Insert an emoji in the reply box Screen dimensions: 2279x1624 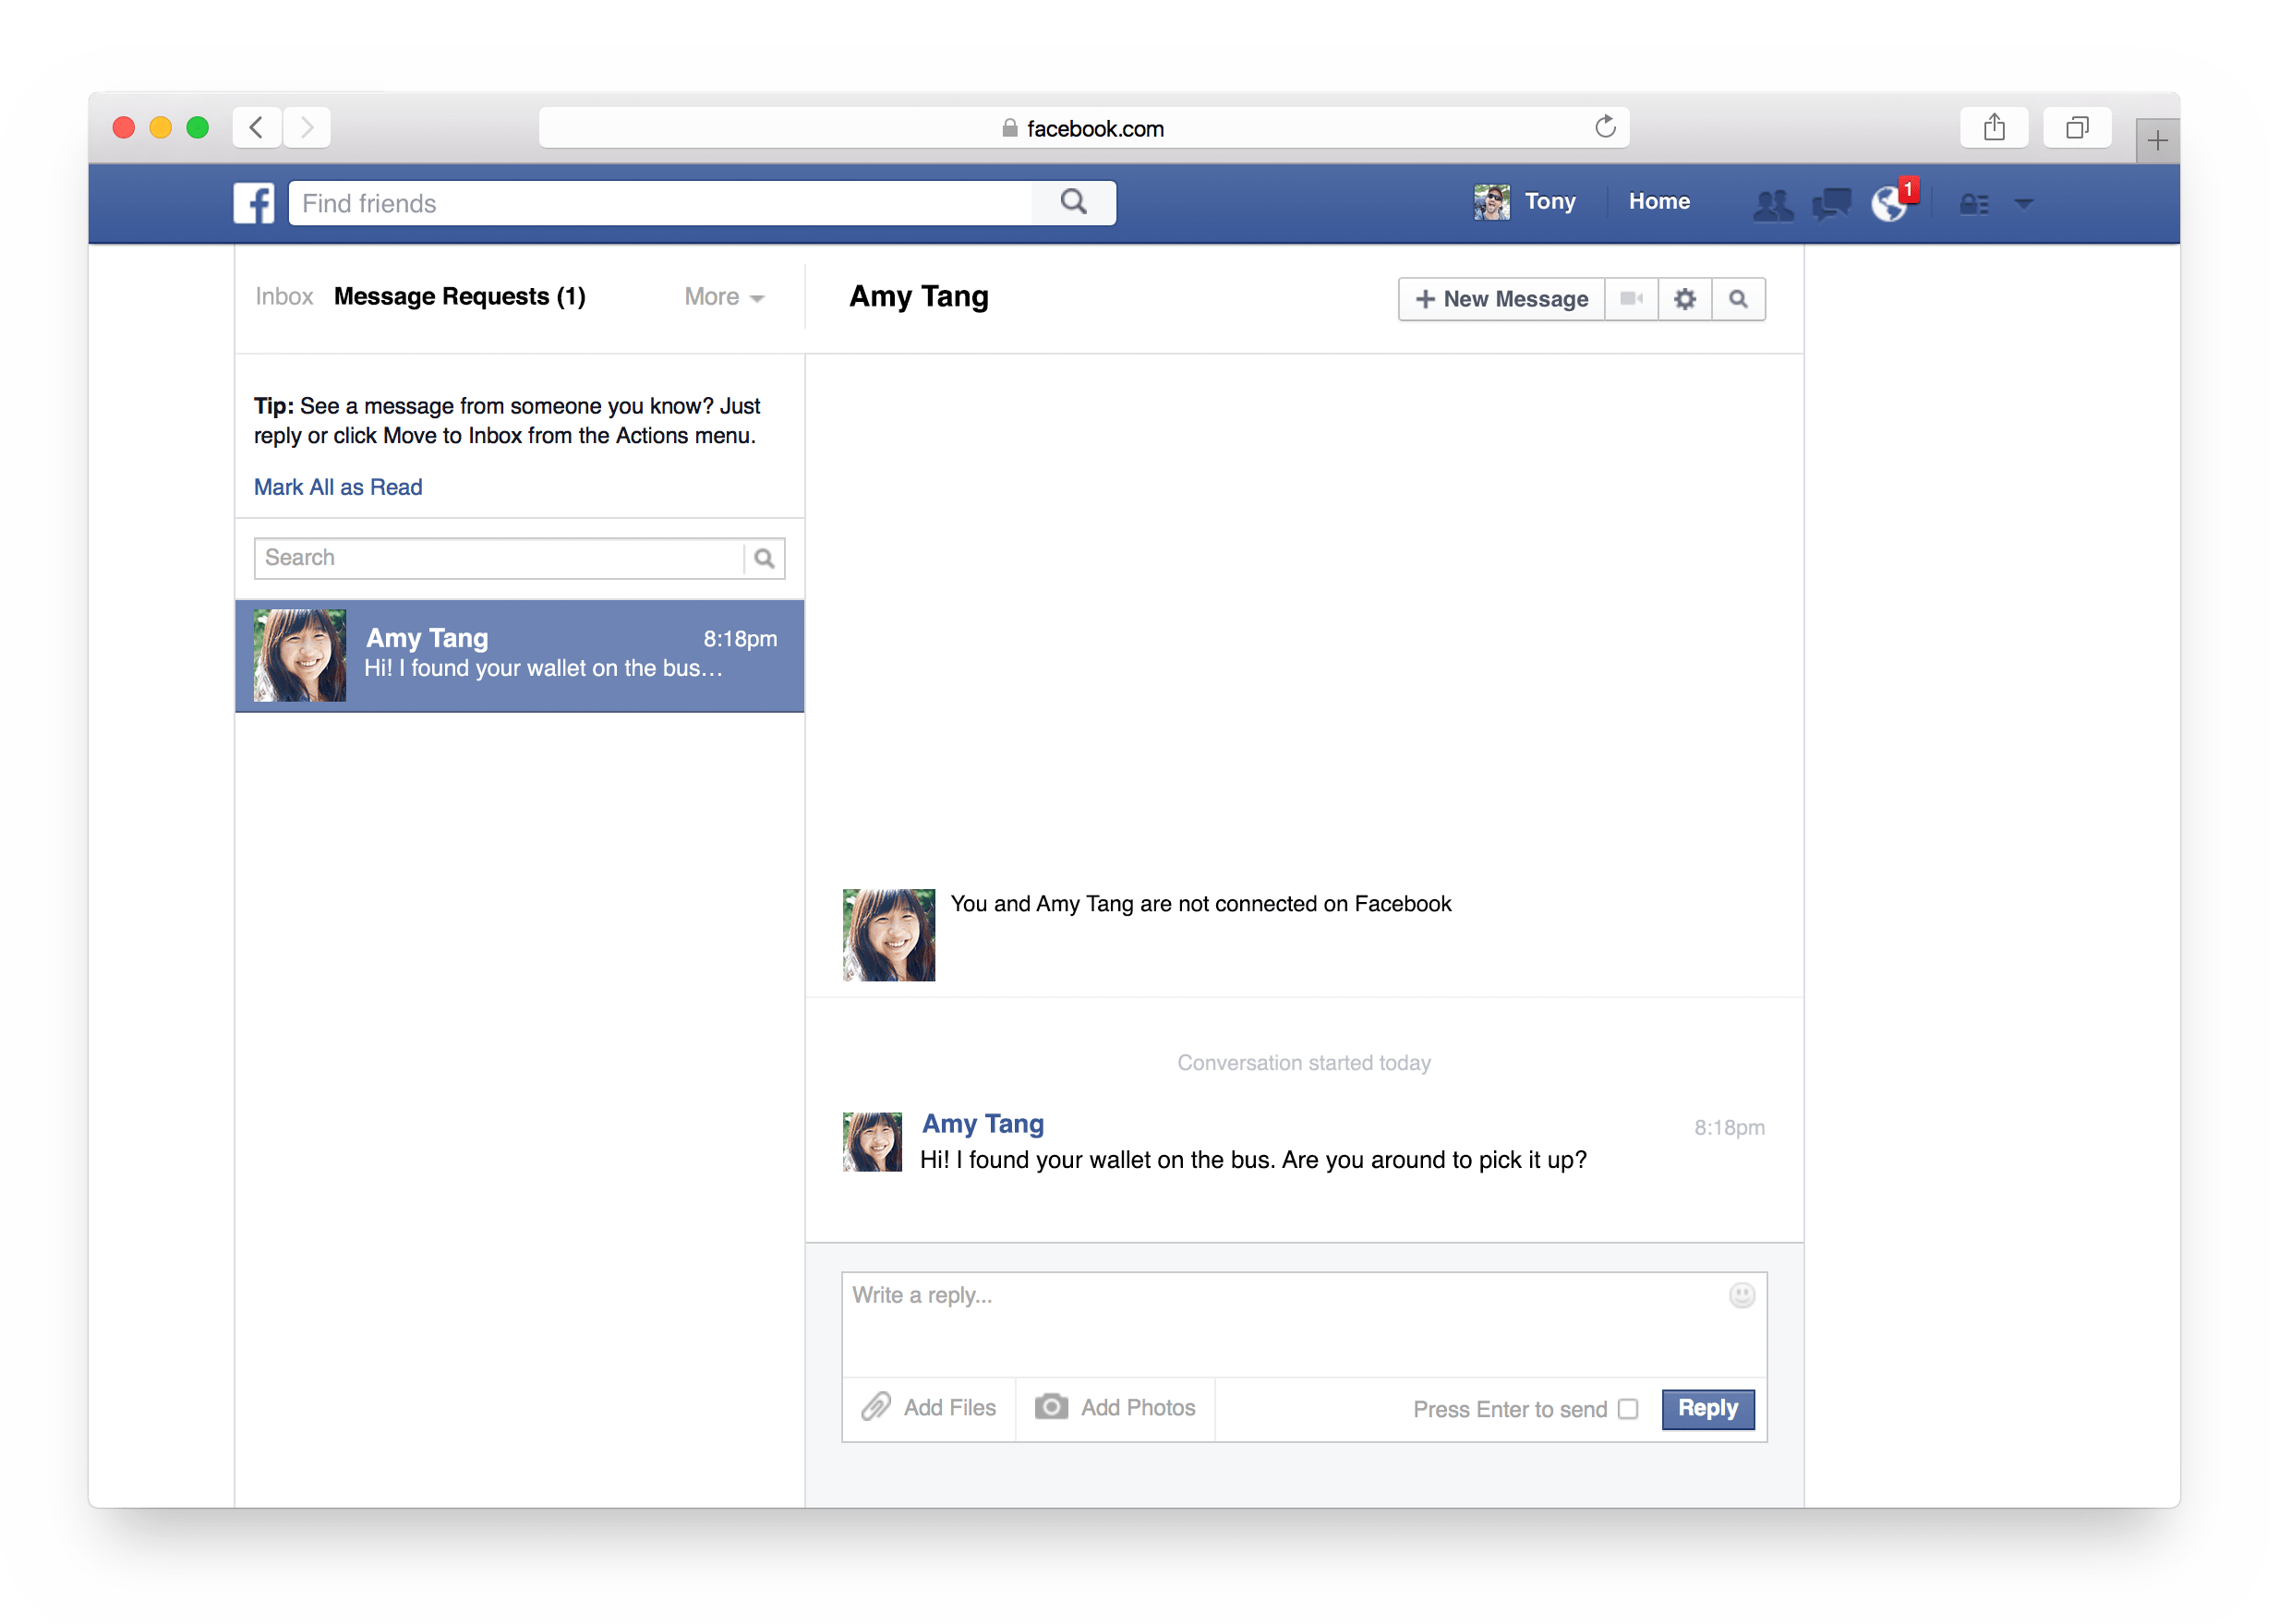[x=1742, y=1295]
